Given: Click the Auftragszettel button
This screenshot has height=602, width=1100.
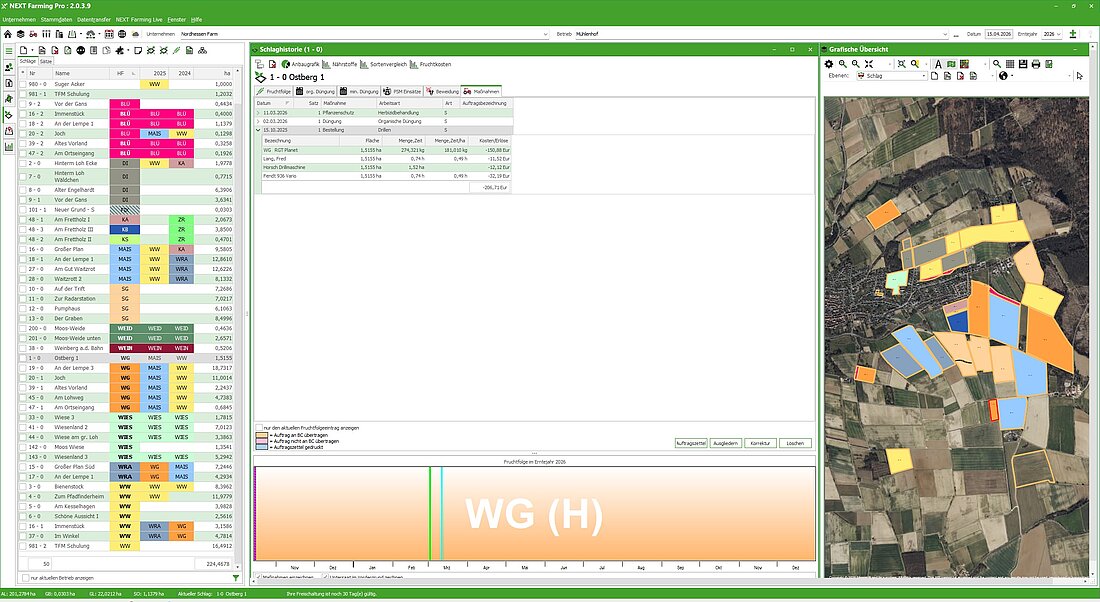Looking at the screenshot, I should point(692,443).
